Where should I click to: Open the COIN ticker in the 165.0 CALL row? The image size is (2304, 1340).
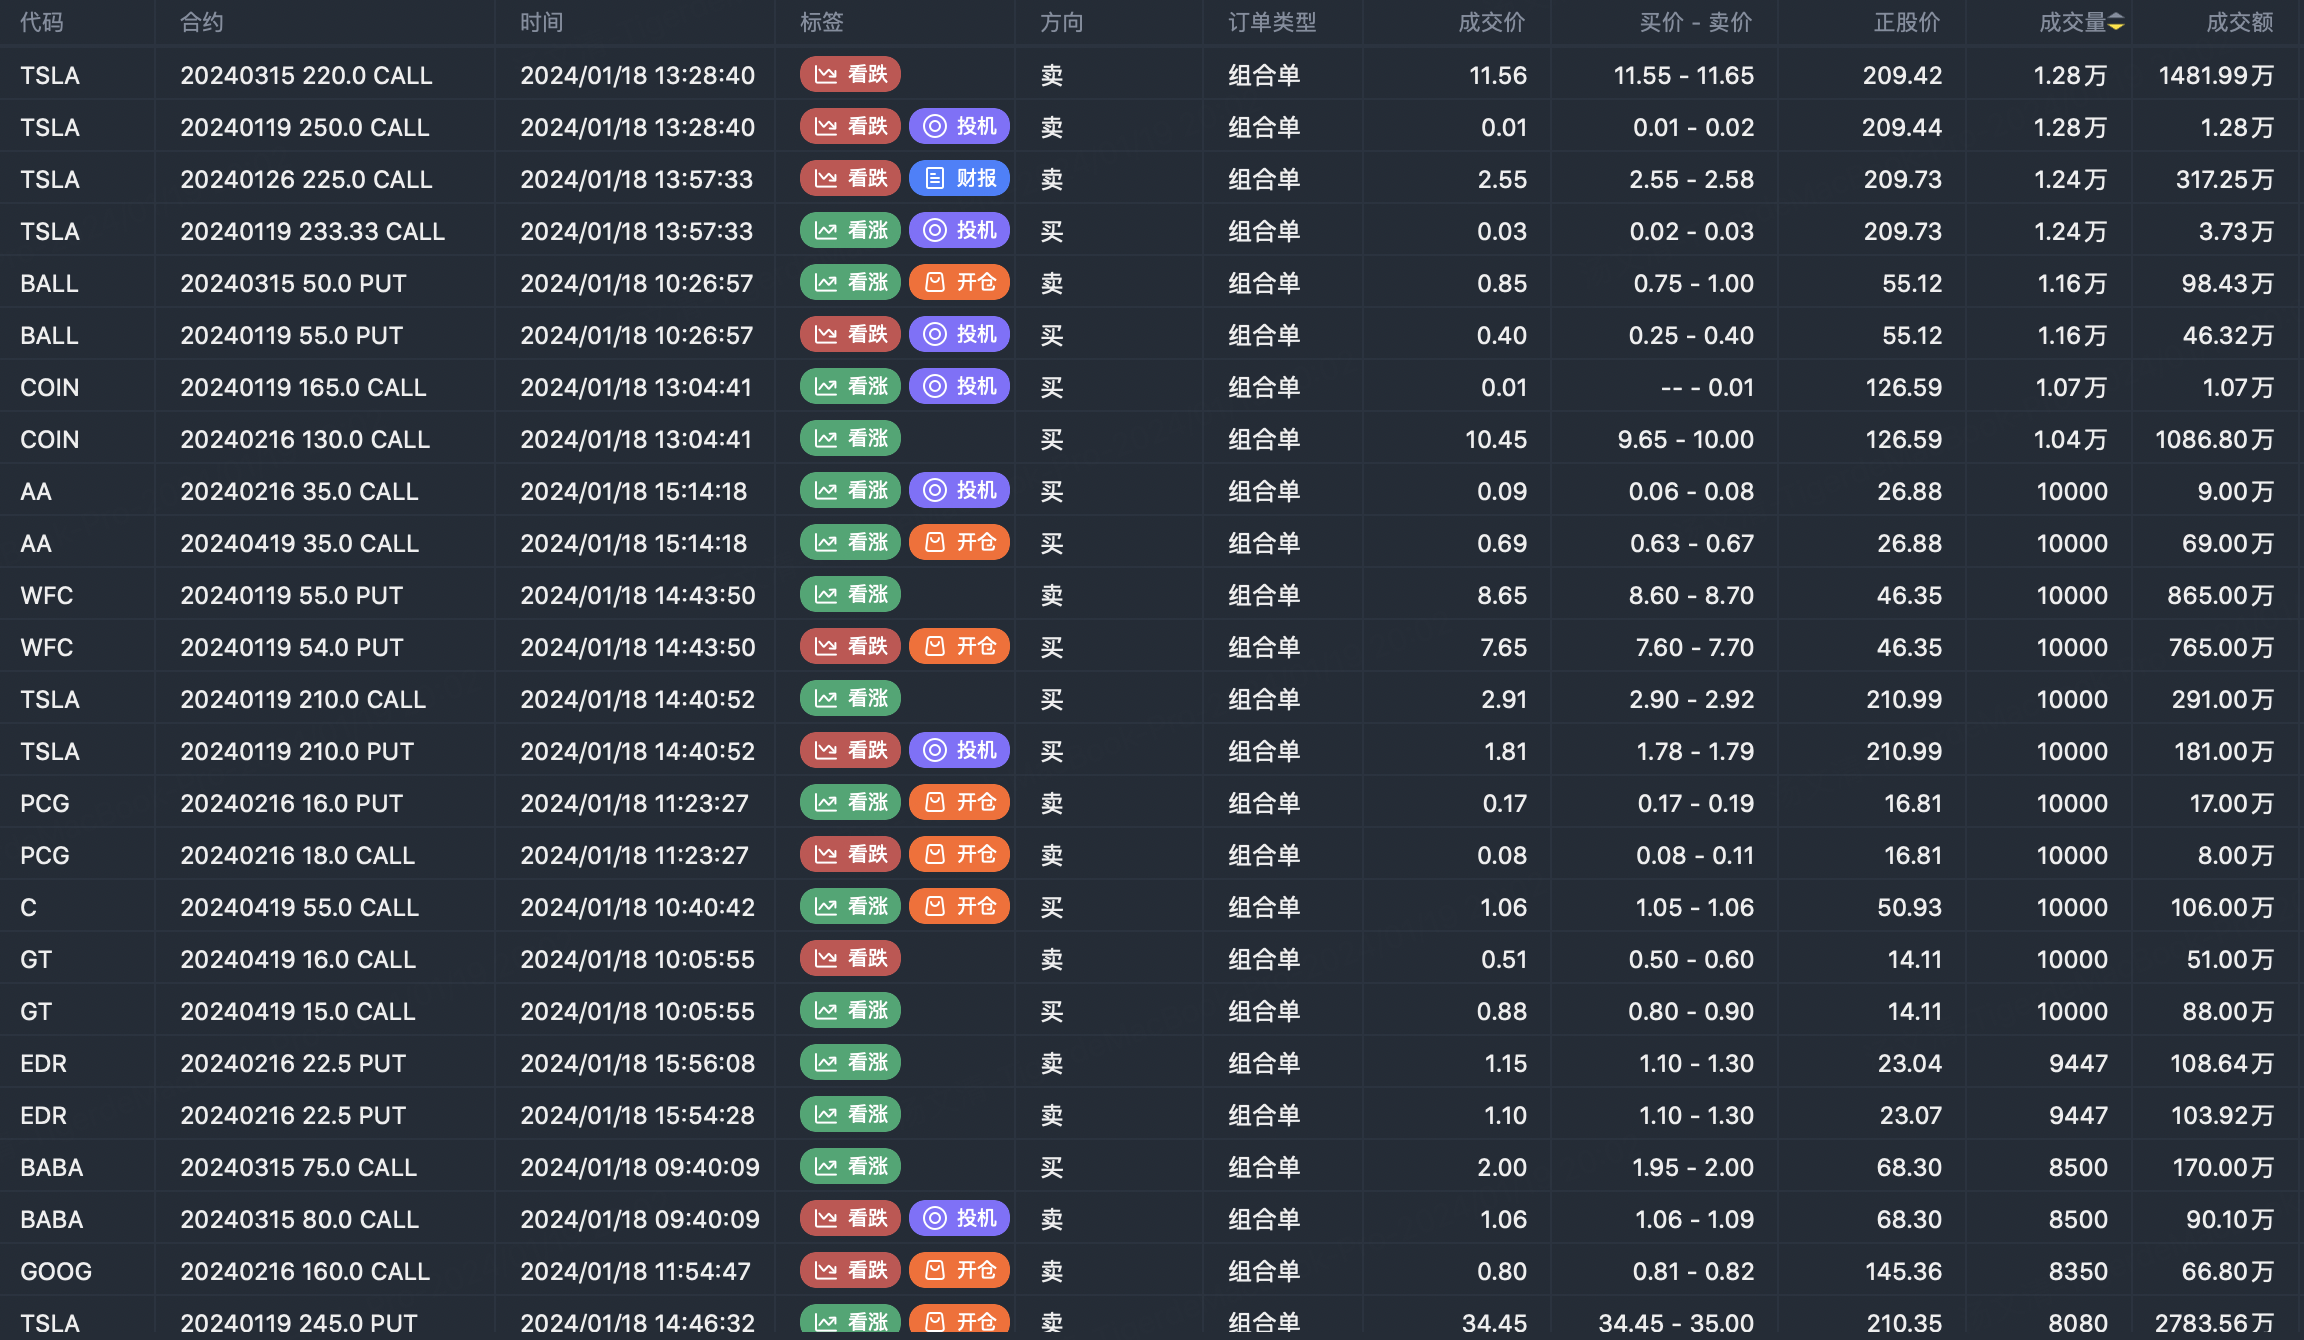tap(49, 387)
